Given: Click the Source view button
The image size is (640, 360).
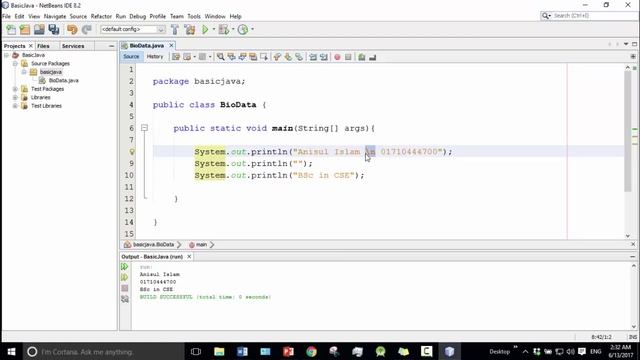Looking at the screenshot, I should (131, 57).
